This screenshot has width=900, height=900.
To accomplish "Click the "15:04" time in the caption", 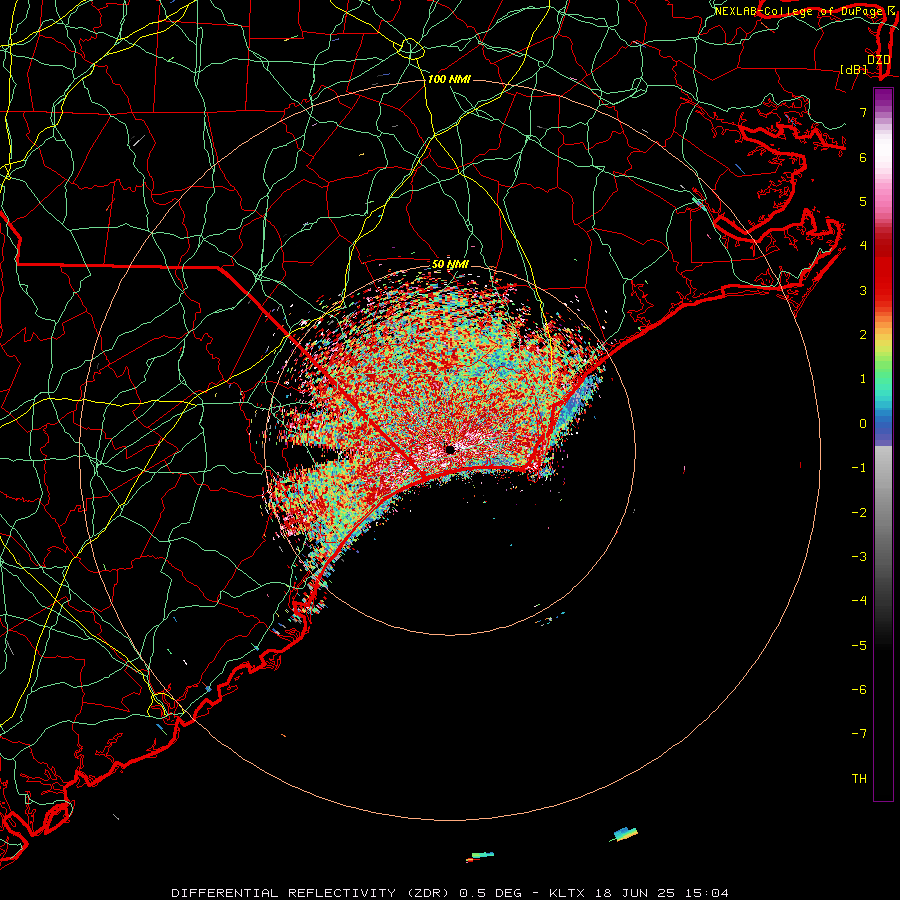I will point(707,893).
